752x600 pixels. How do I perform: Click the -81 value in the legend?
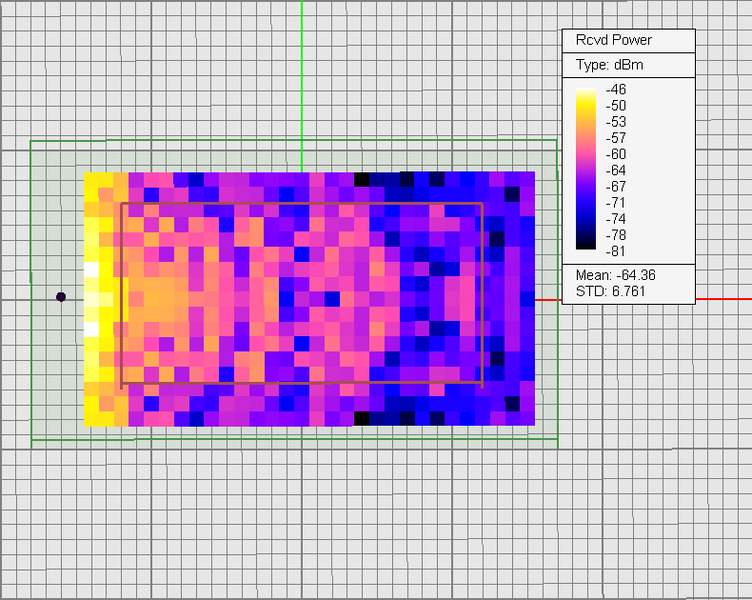pos(616,251)
